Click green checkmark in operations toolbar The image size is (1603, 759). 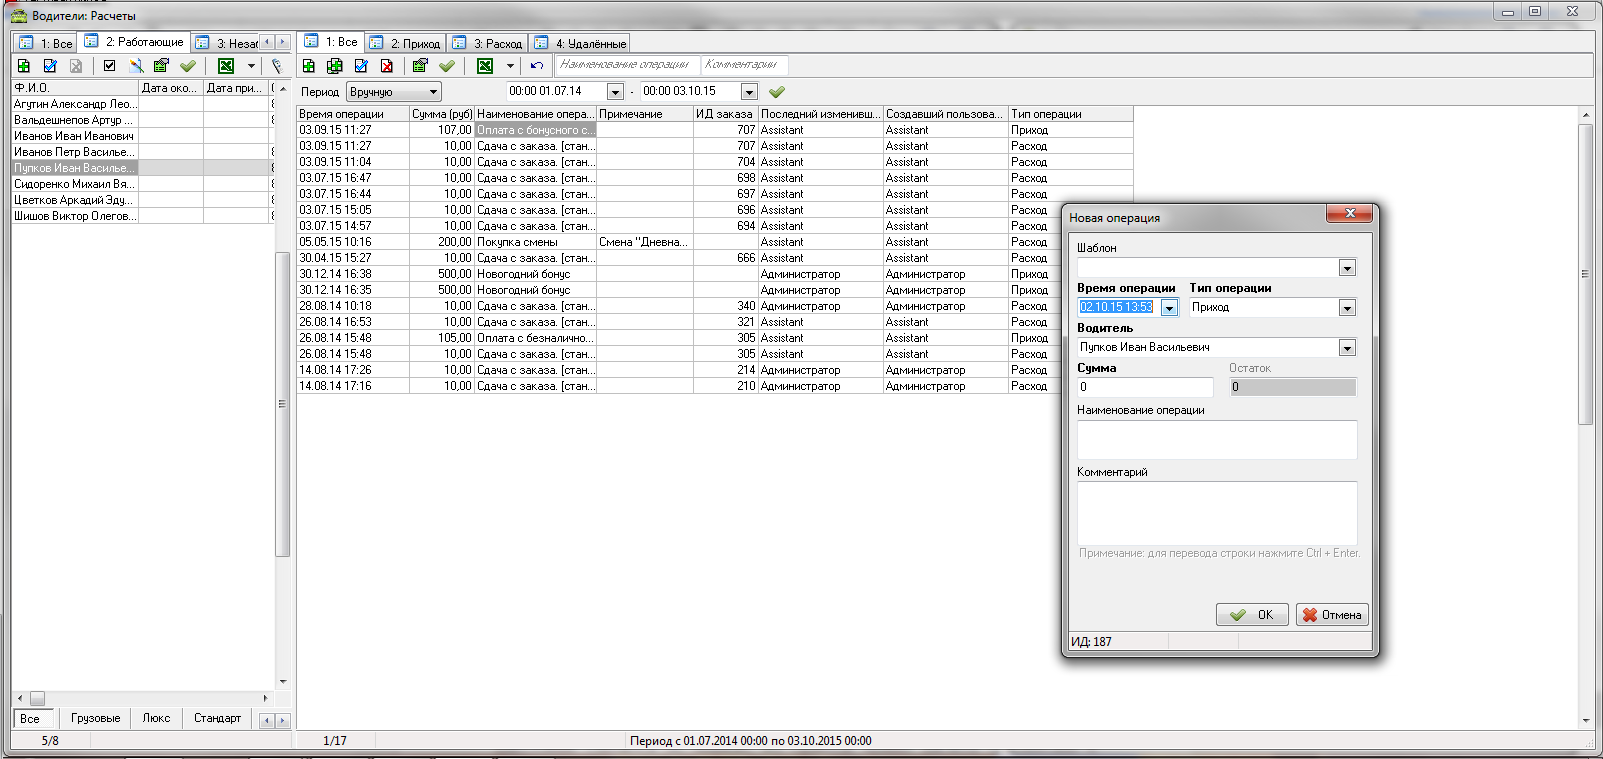point(446,66)
